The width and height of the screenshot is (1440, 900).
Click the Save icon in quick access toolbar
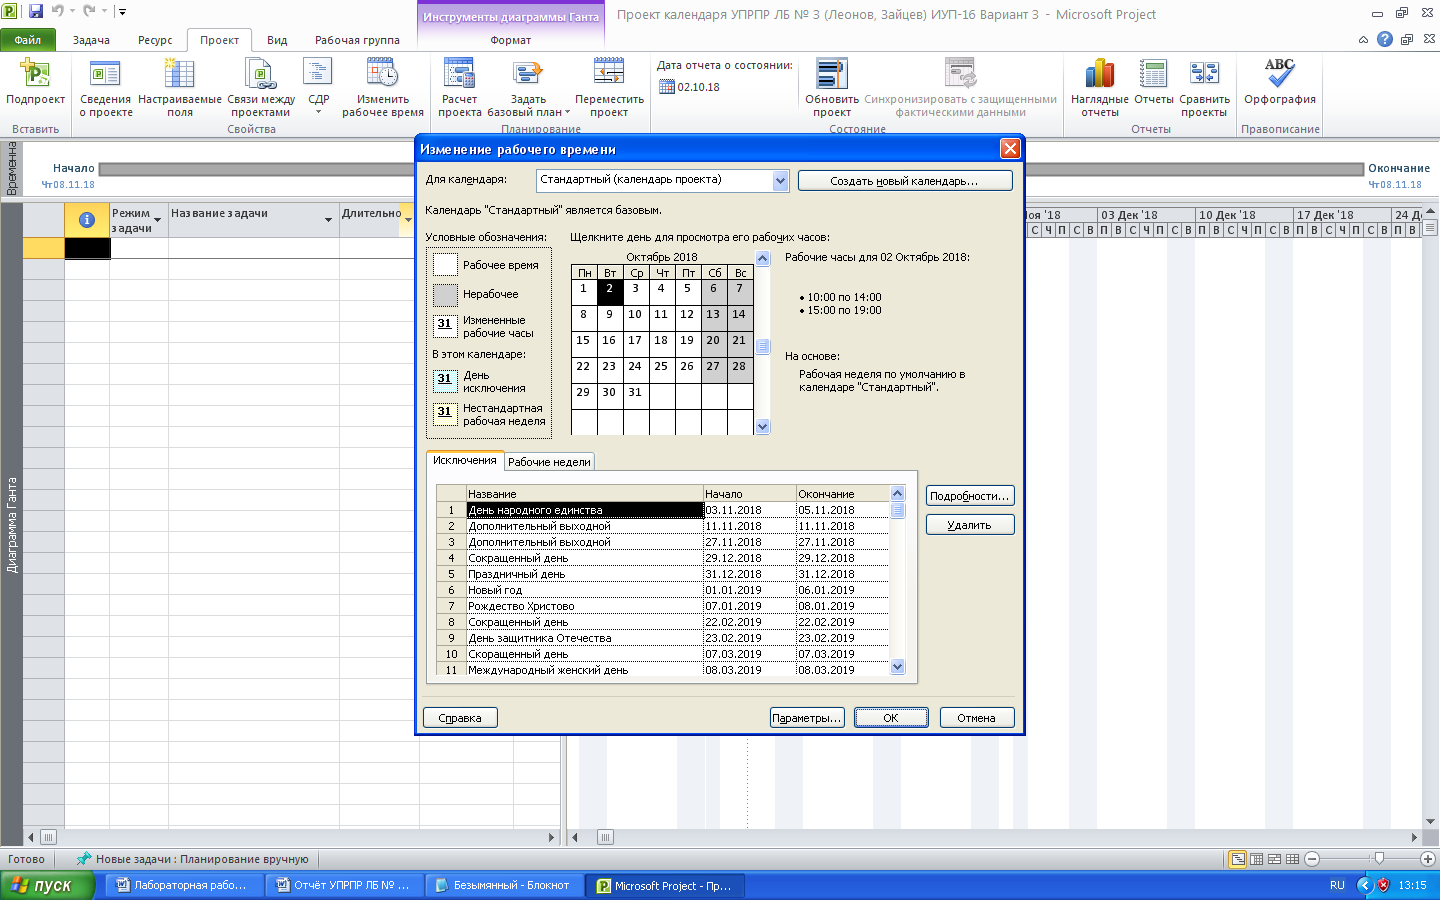click(x=36, y=12)
